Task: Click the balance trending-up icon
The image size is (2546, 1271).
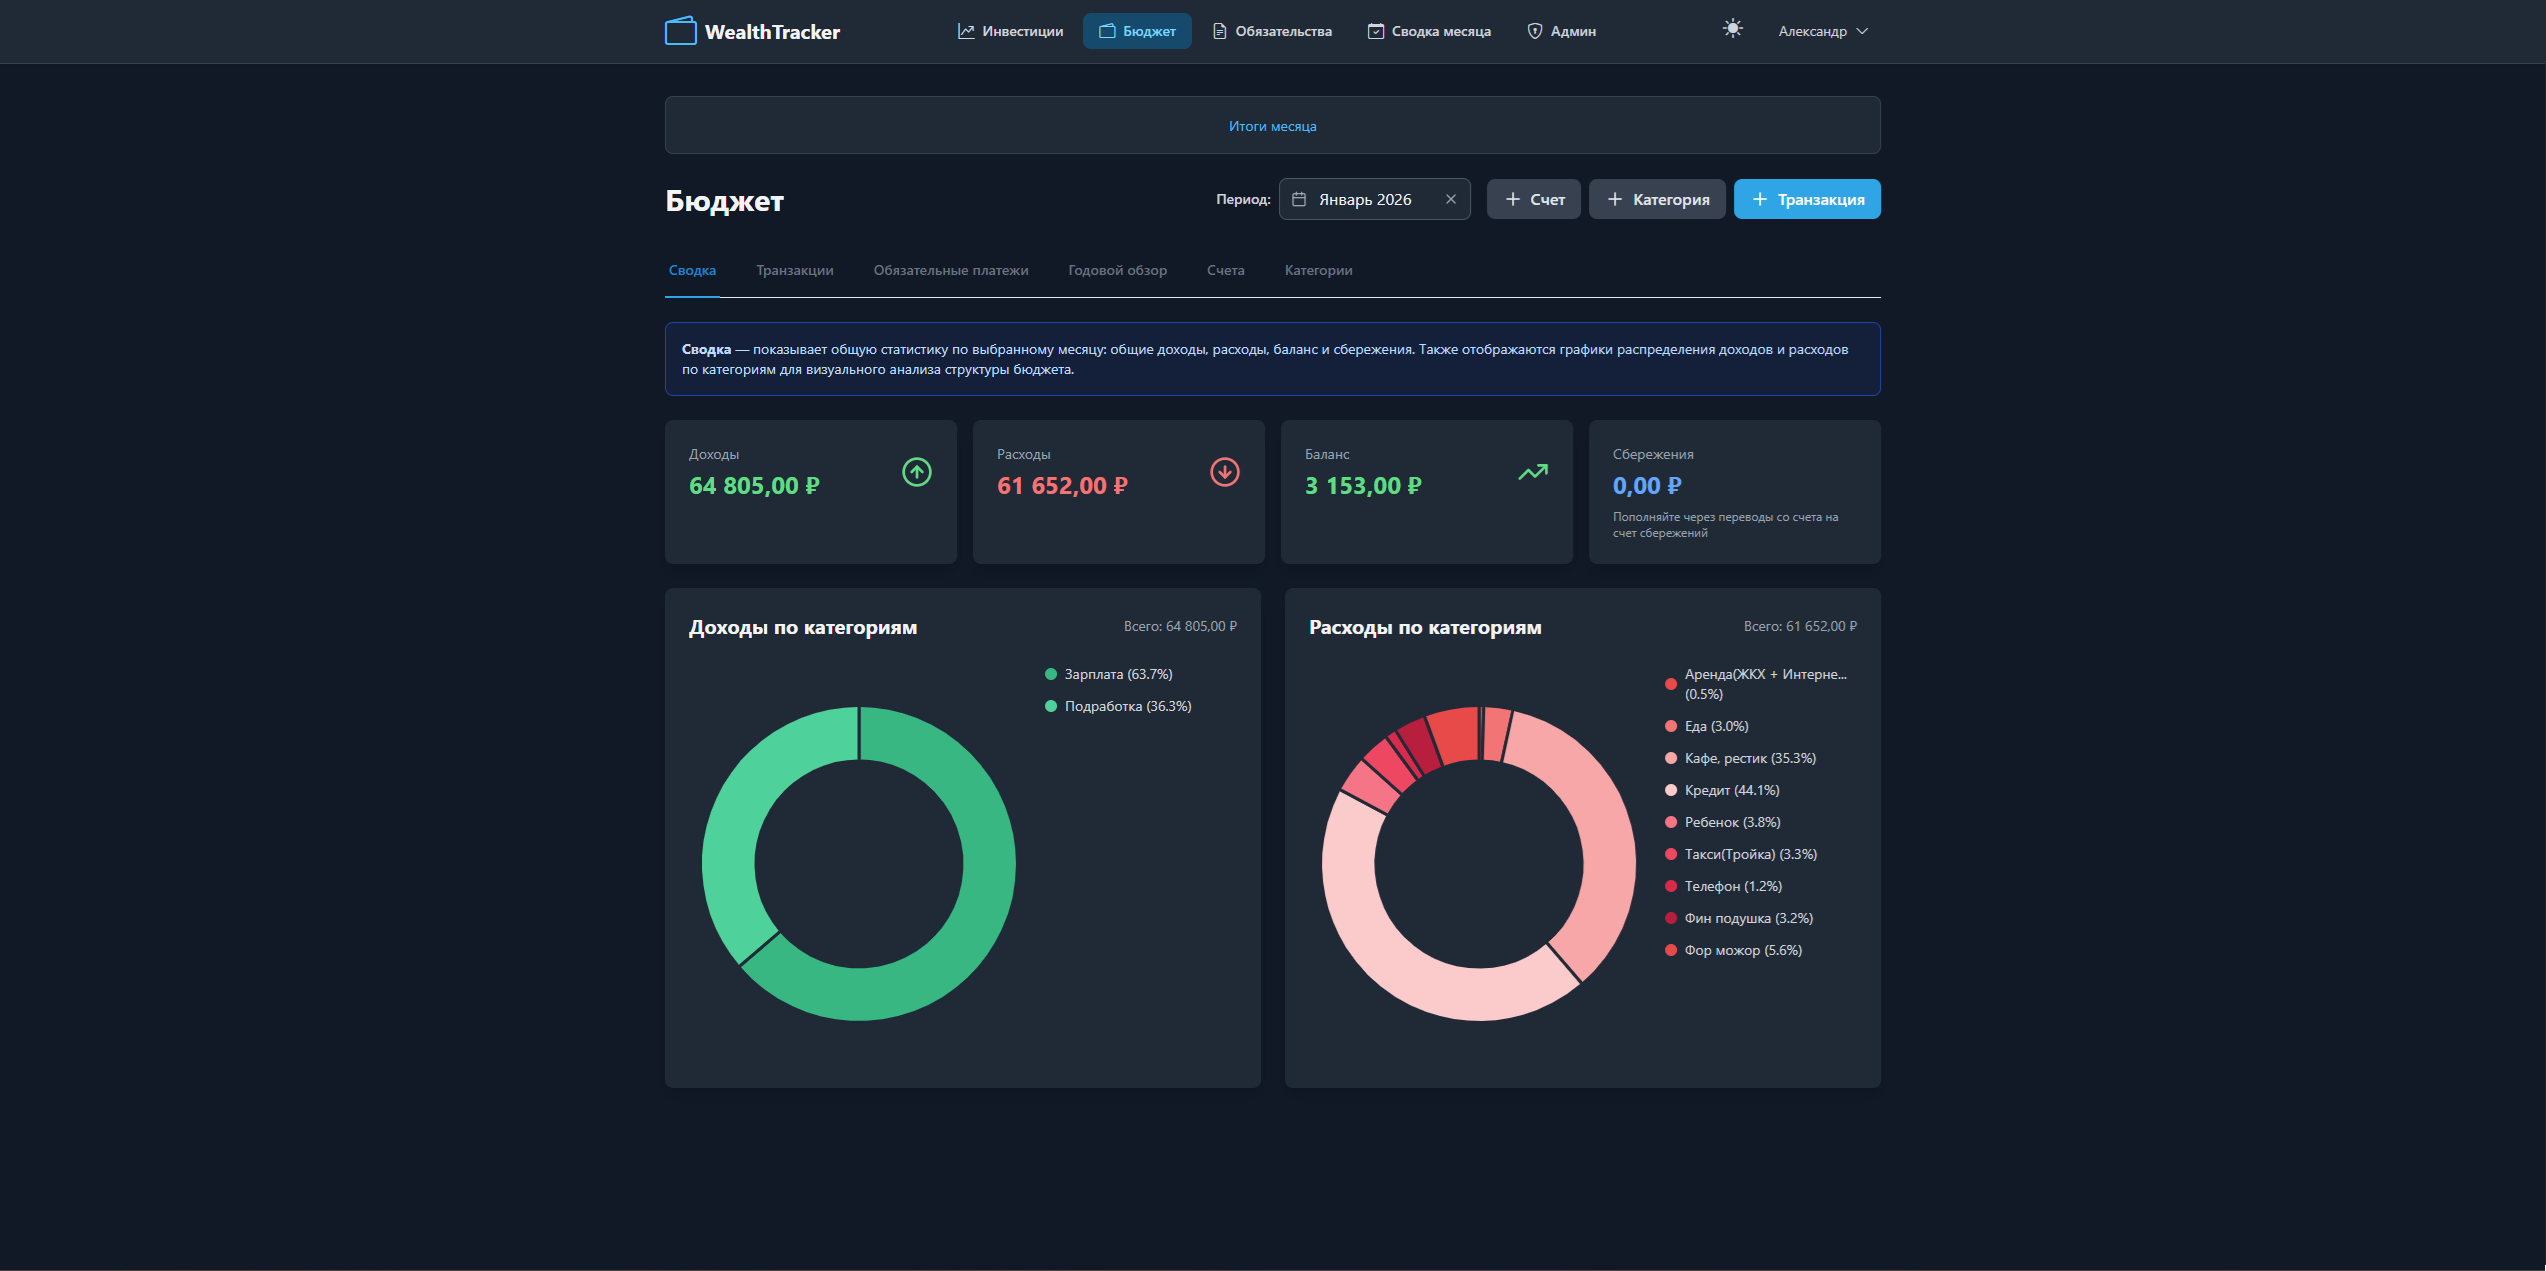Action: pyautogui.click(x=1532, y=472)
